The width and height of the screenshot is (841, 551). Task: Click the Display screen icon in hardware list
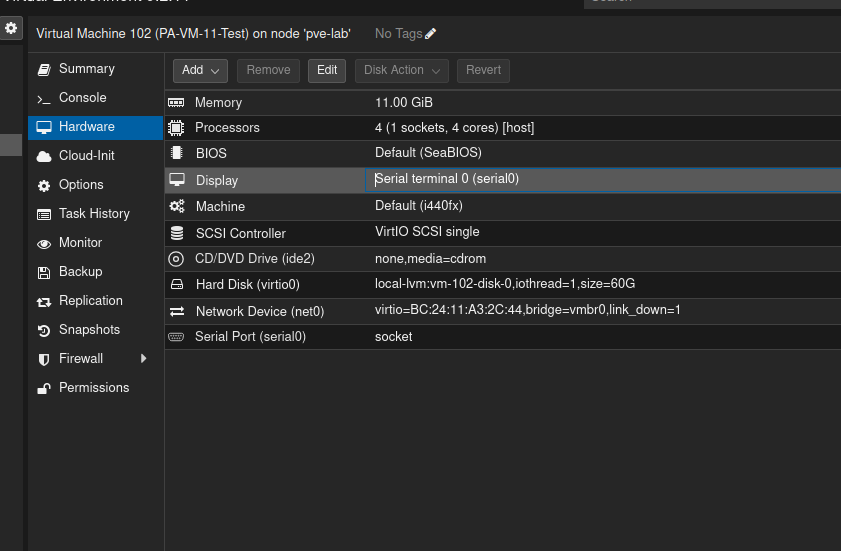tap(177, 180)
